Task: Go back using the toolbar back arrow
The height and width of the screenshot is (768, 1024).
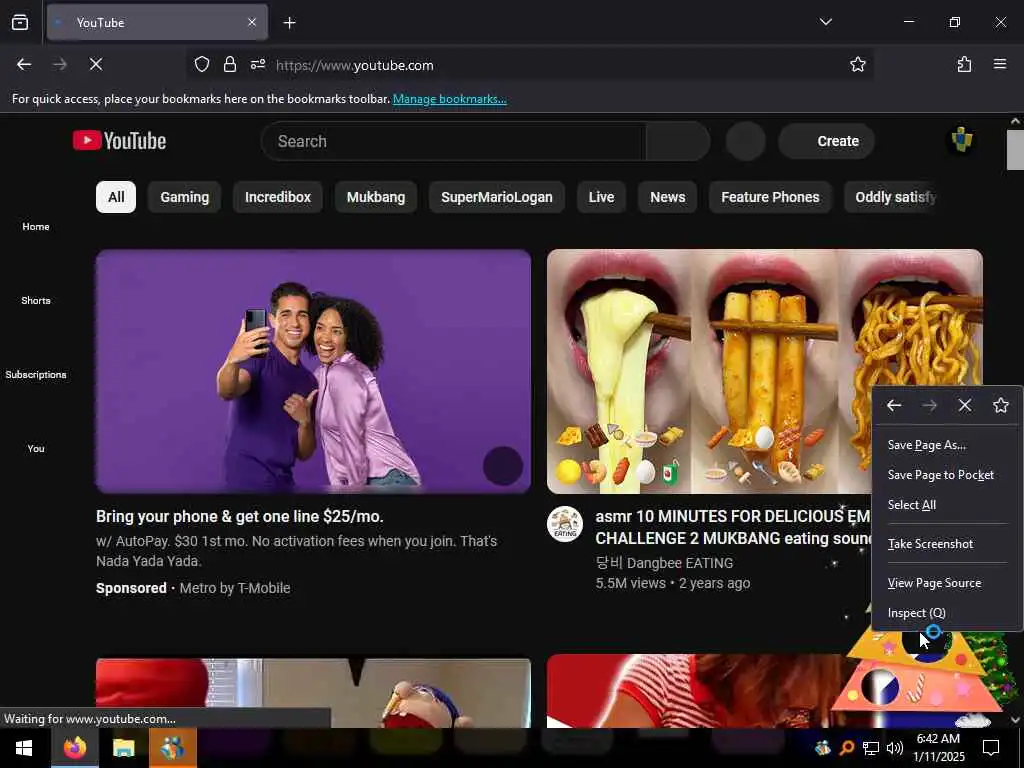Action: tap(24, 64)
